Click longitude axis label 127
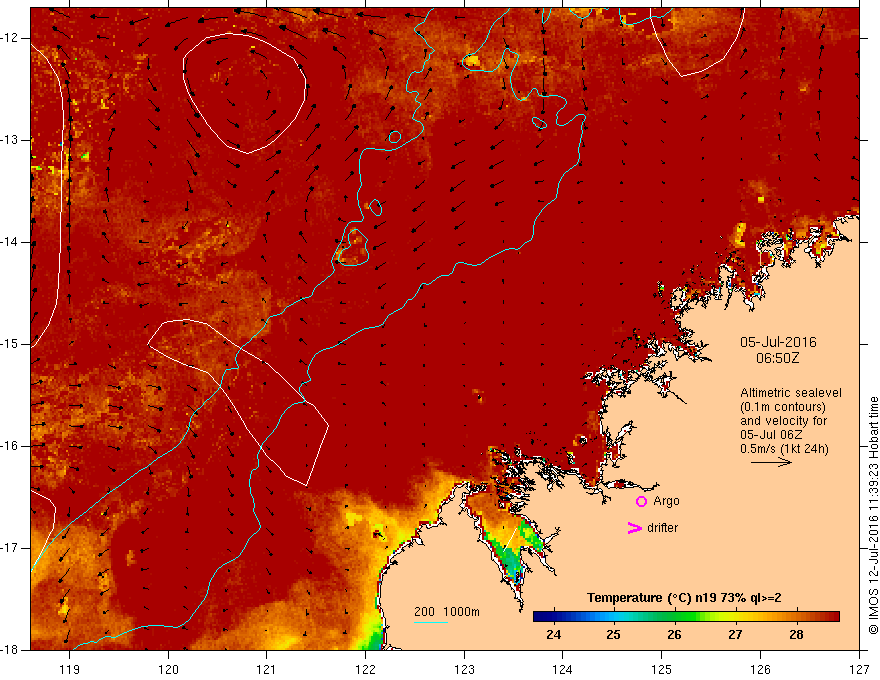 coord(859,669)
